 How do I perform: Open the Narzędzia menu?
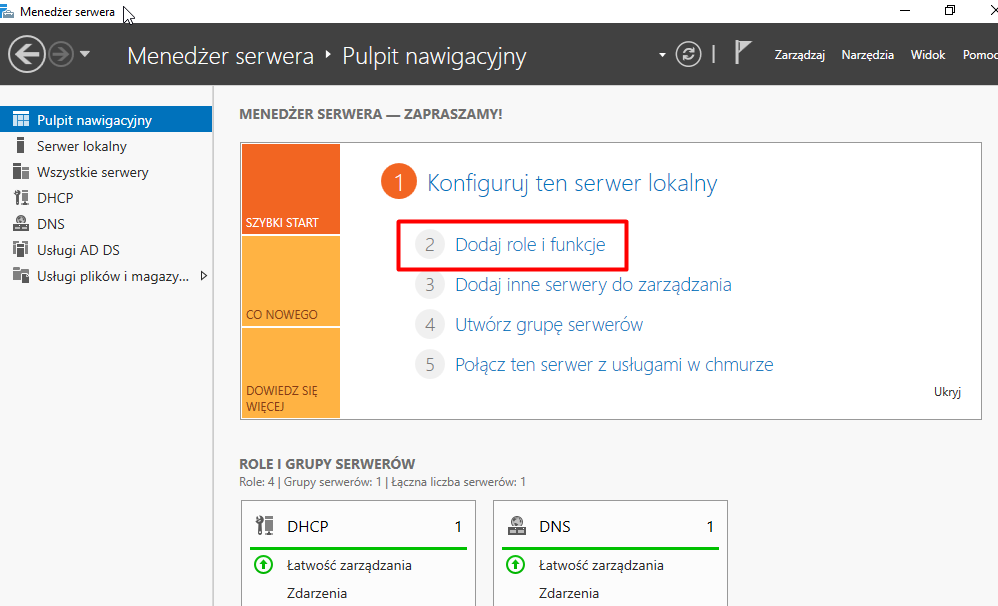pos(867,55)
